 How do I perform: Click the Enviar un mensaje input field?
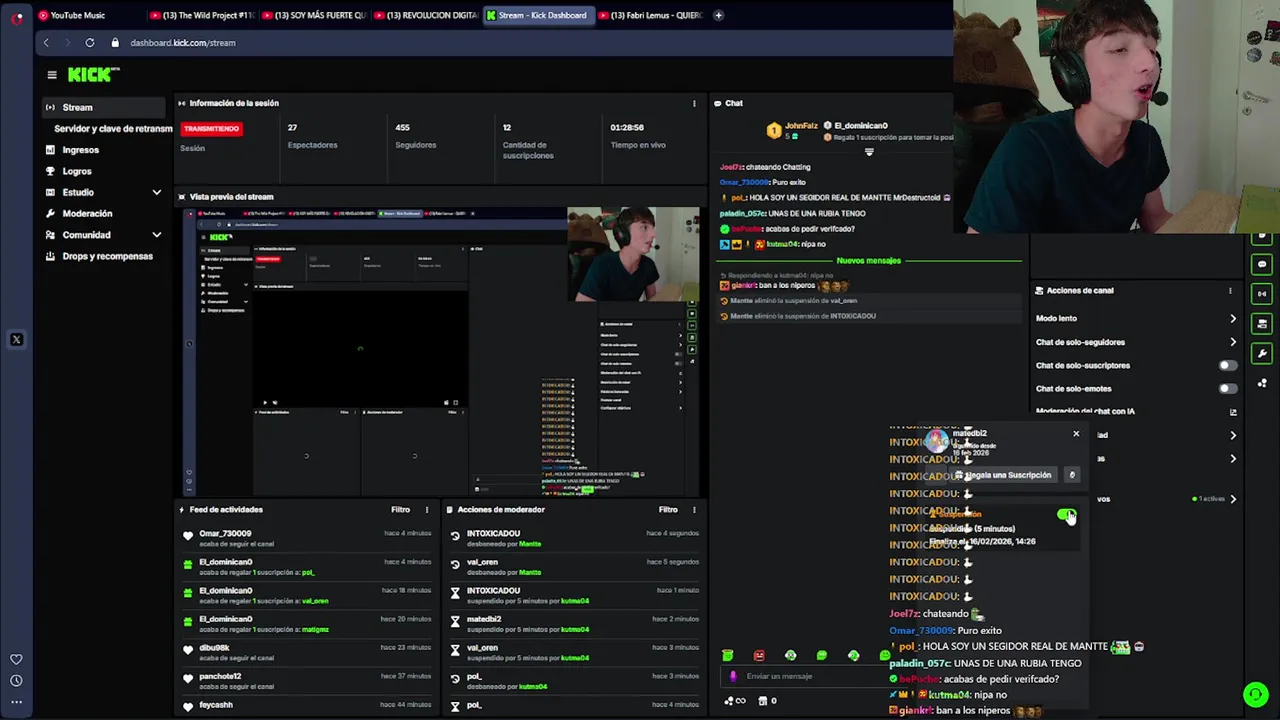(x=805, y=676)
